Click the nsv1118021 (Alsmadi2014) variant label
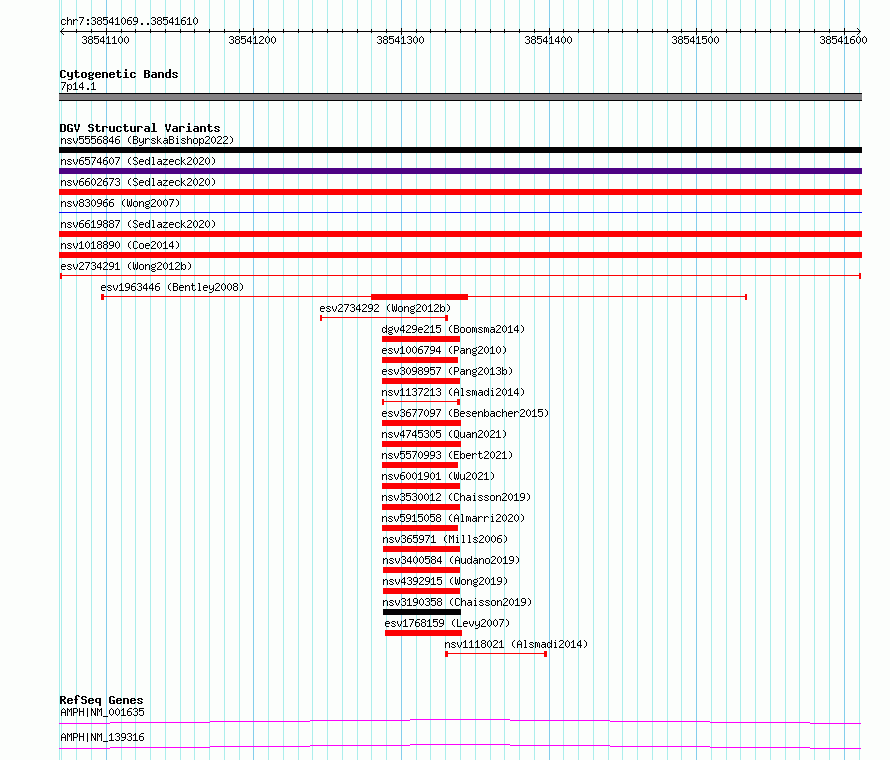The image size is (890, 760). pos(516,644)
